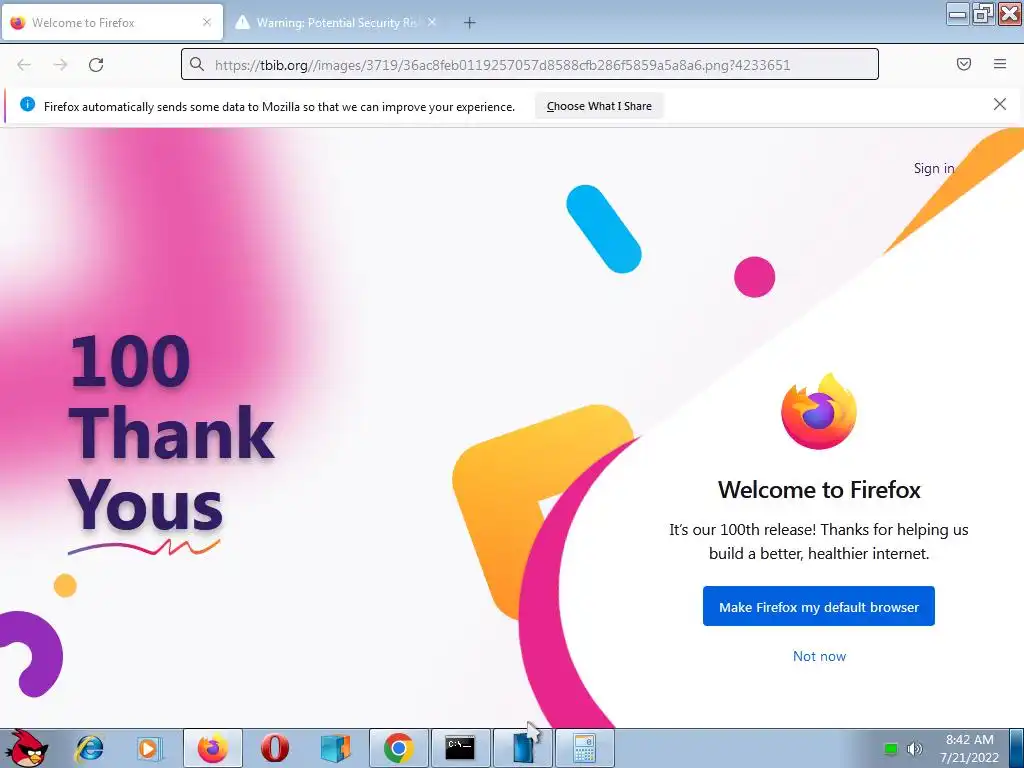Click the green tray status icon
The image size is (1024, 768).
tap(890, 748)
